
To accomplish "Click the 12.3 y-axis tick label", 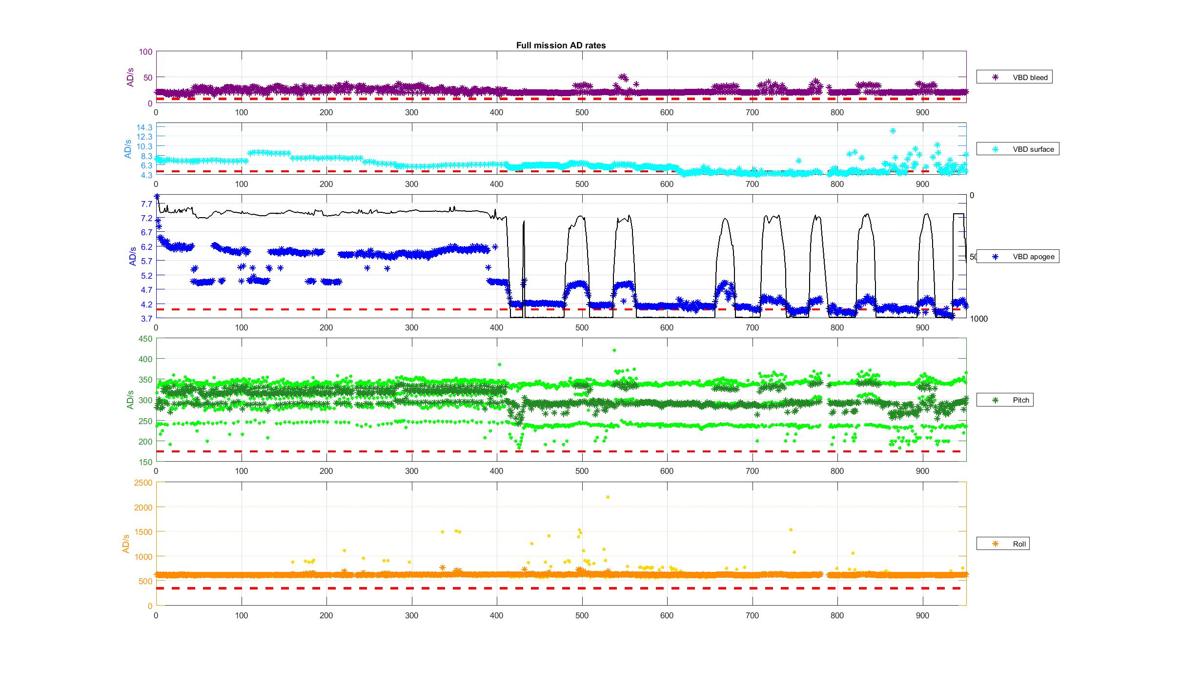I will coord(145,137).
